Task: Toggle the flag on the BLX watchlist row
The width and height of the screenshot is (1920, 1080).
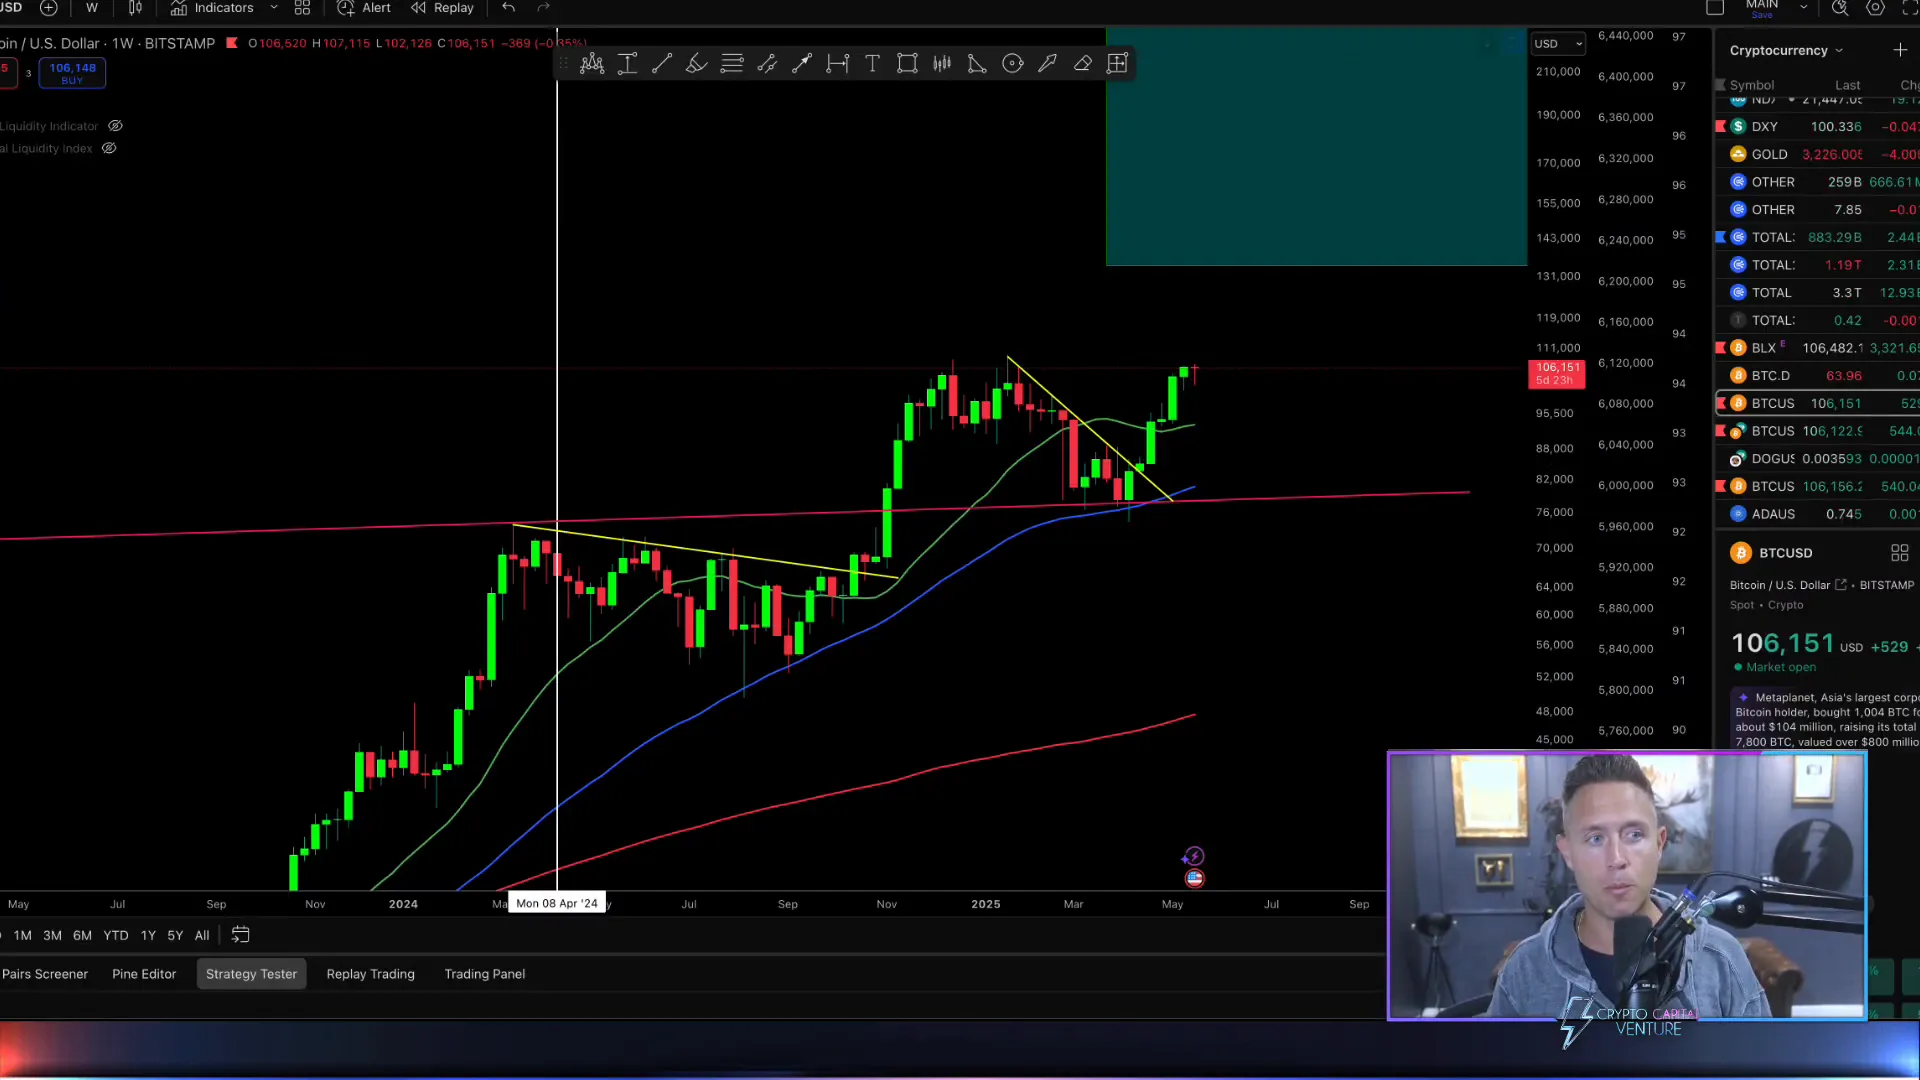Action: 1720,348
